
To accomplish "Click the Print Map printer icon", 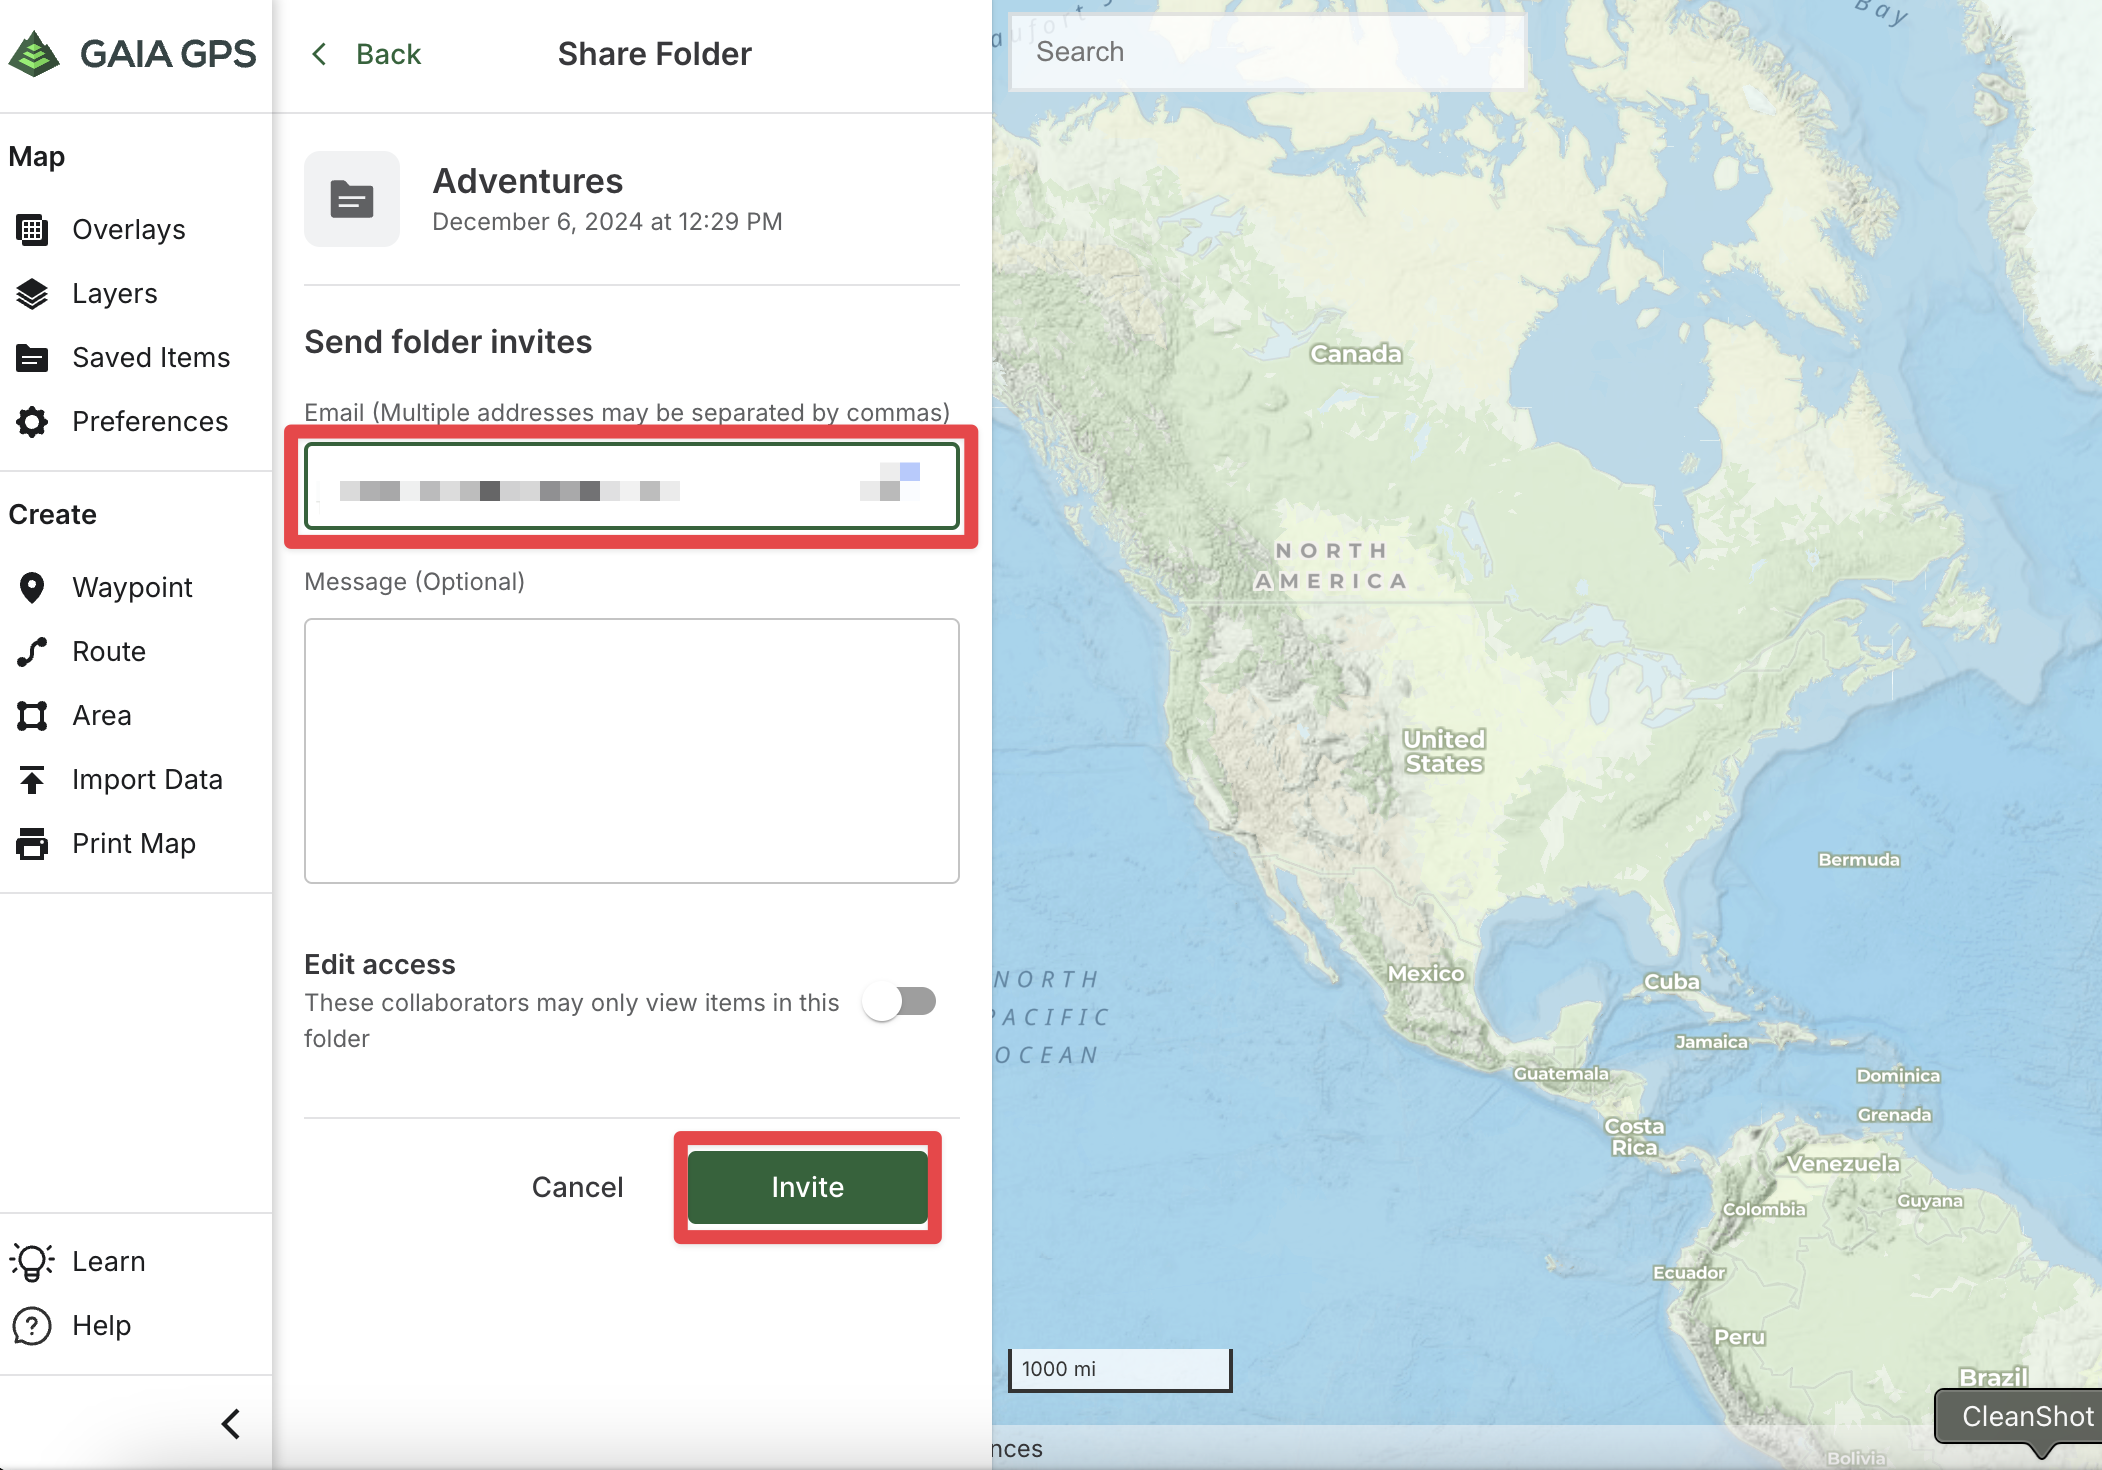I will 32,844.
